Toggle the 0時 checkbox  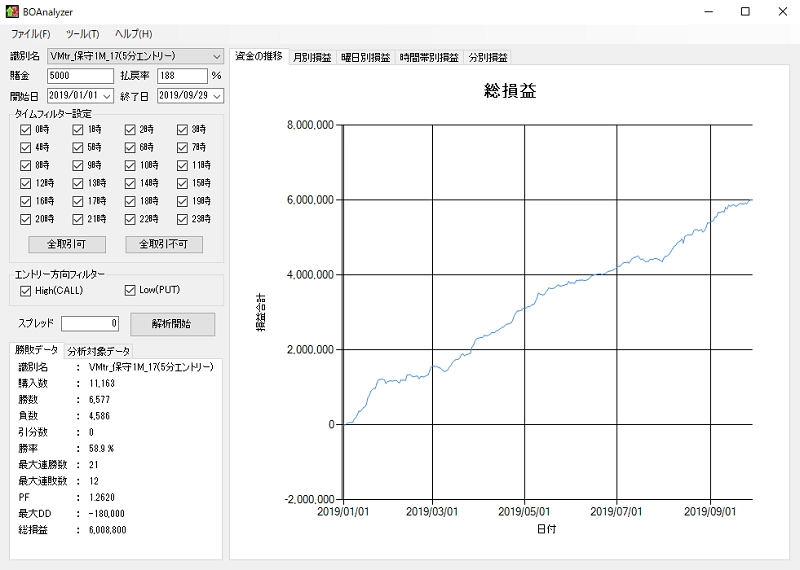click(x=26, y=130)
